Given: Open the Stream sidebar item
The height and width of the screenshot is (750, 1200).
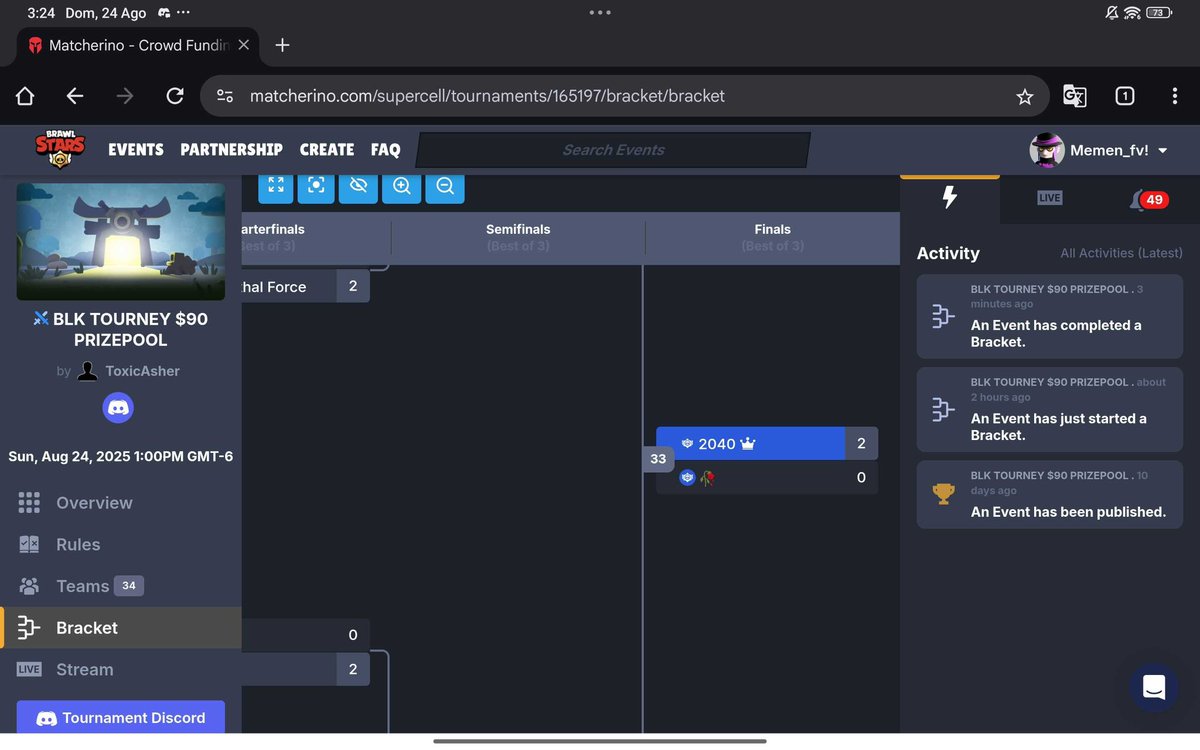Looking at the screenshot, I should pos(120,670).
